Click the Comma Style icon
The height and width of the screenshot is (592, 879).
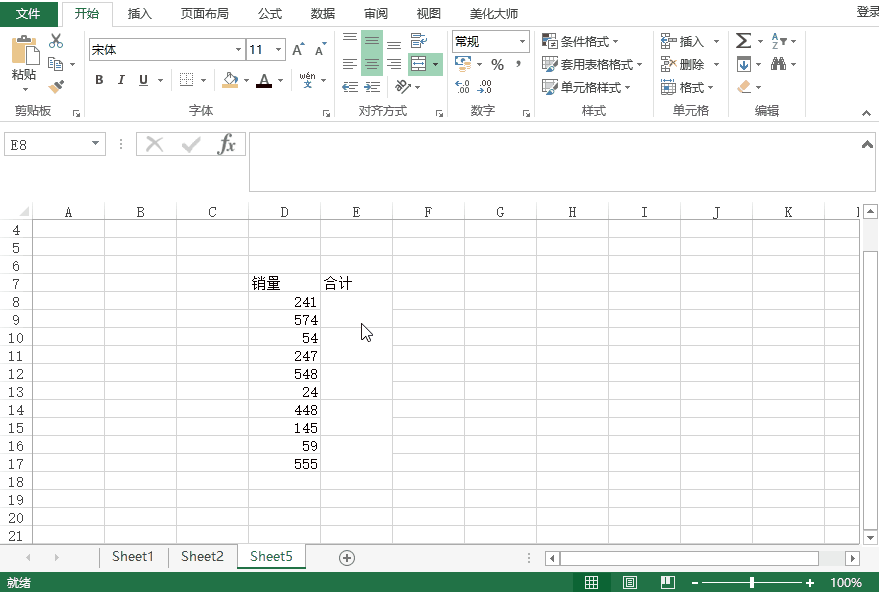coord(519,64)
